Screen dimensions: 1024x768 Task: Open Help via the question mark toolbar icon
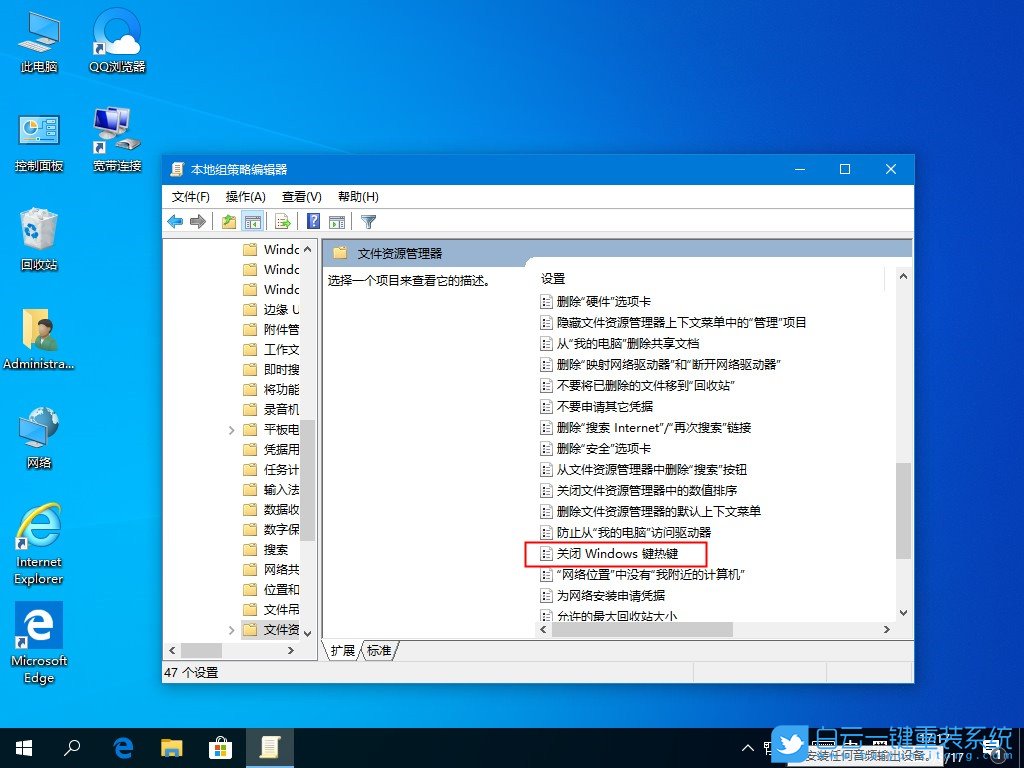(x=312, y=220)
